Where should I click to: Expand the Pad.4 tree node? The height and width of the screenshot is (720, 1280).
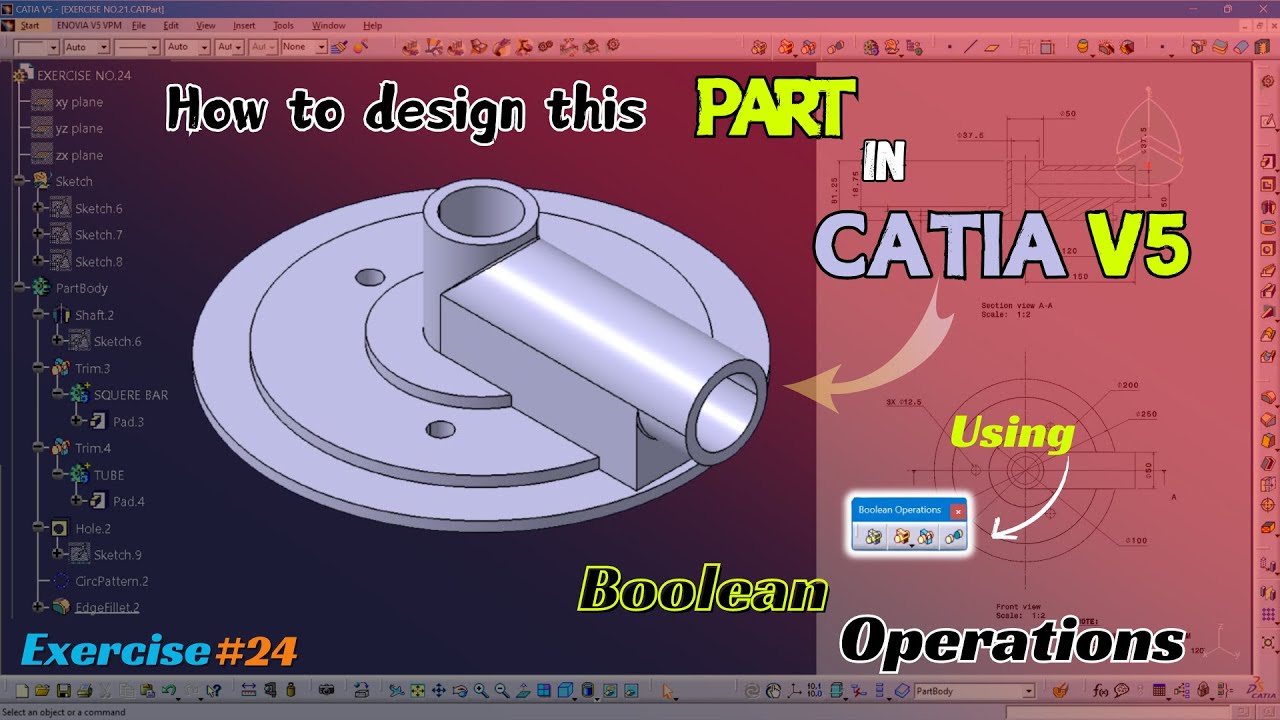pyautogui.click(x=77, y=500)
